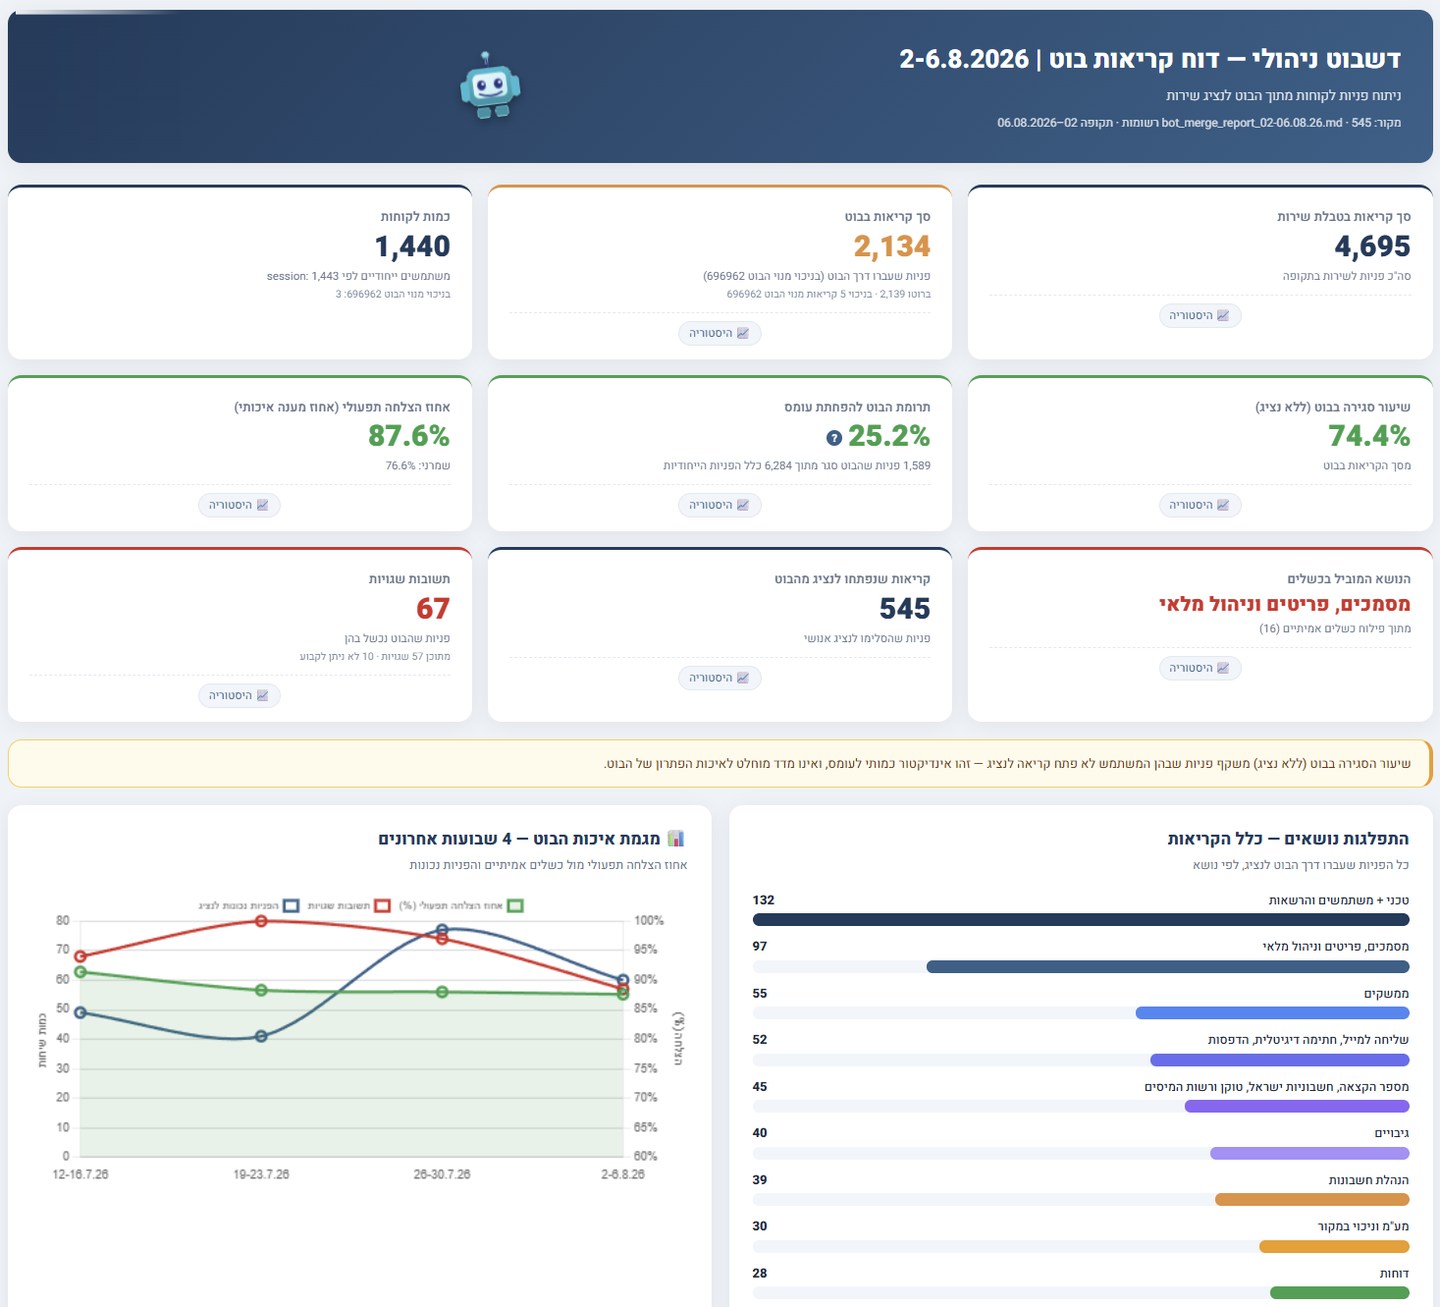
Task: Show היסטוריה for תרומת הבוט להפחתת עומס
Action: 720,505
